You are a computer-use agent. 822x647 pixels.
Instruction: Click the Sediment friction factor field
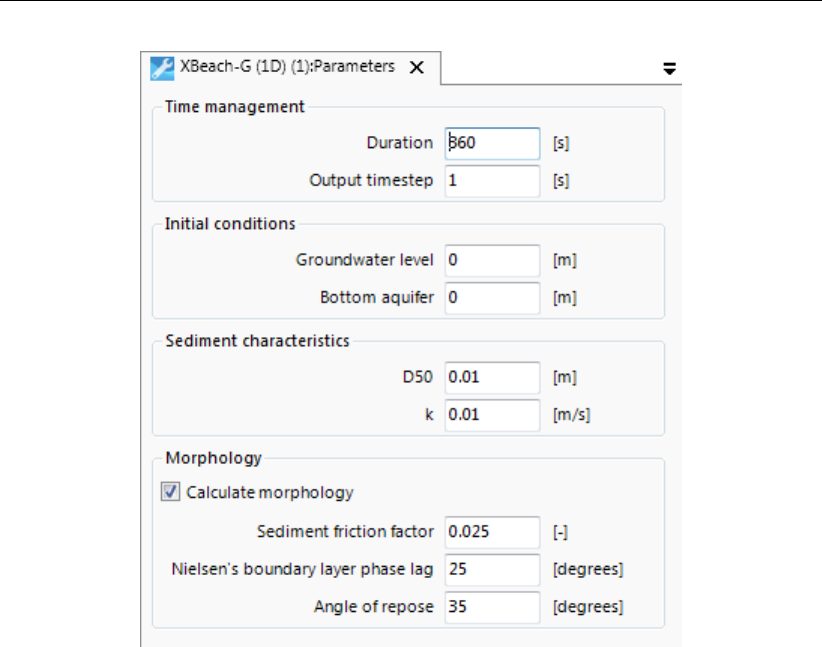[492, 532]
